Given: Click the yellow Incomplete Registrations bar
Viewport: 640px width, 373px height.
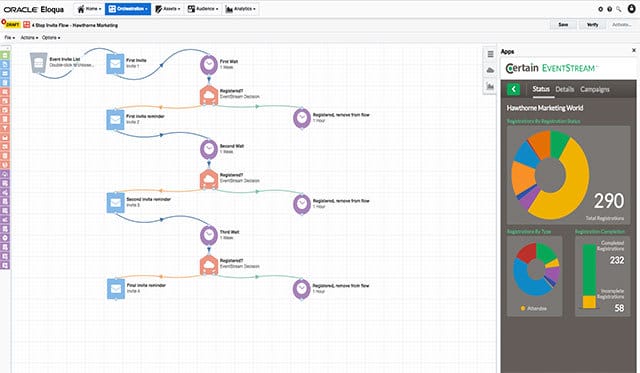Looking at the screenshot, I should (x=589, y=302).
